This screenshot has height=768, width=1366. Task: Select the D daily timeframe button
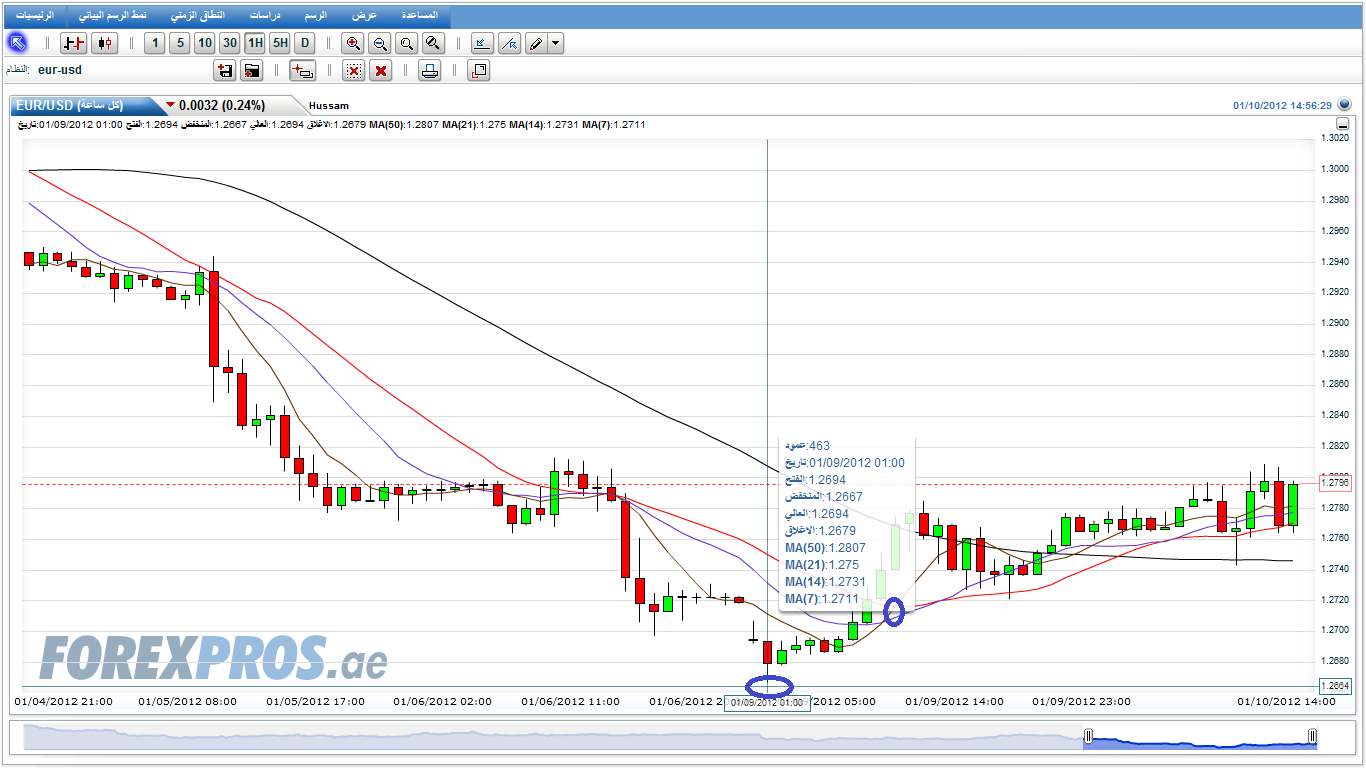click(305, 43)
